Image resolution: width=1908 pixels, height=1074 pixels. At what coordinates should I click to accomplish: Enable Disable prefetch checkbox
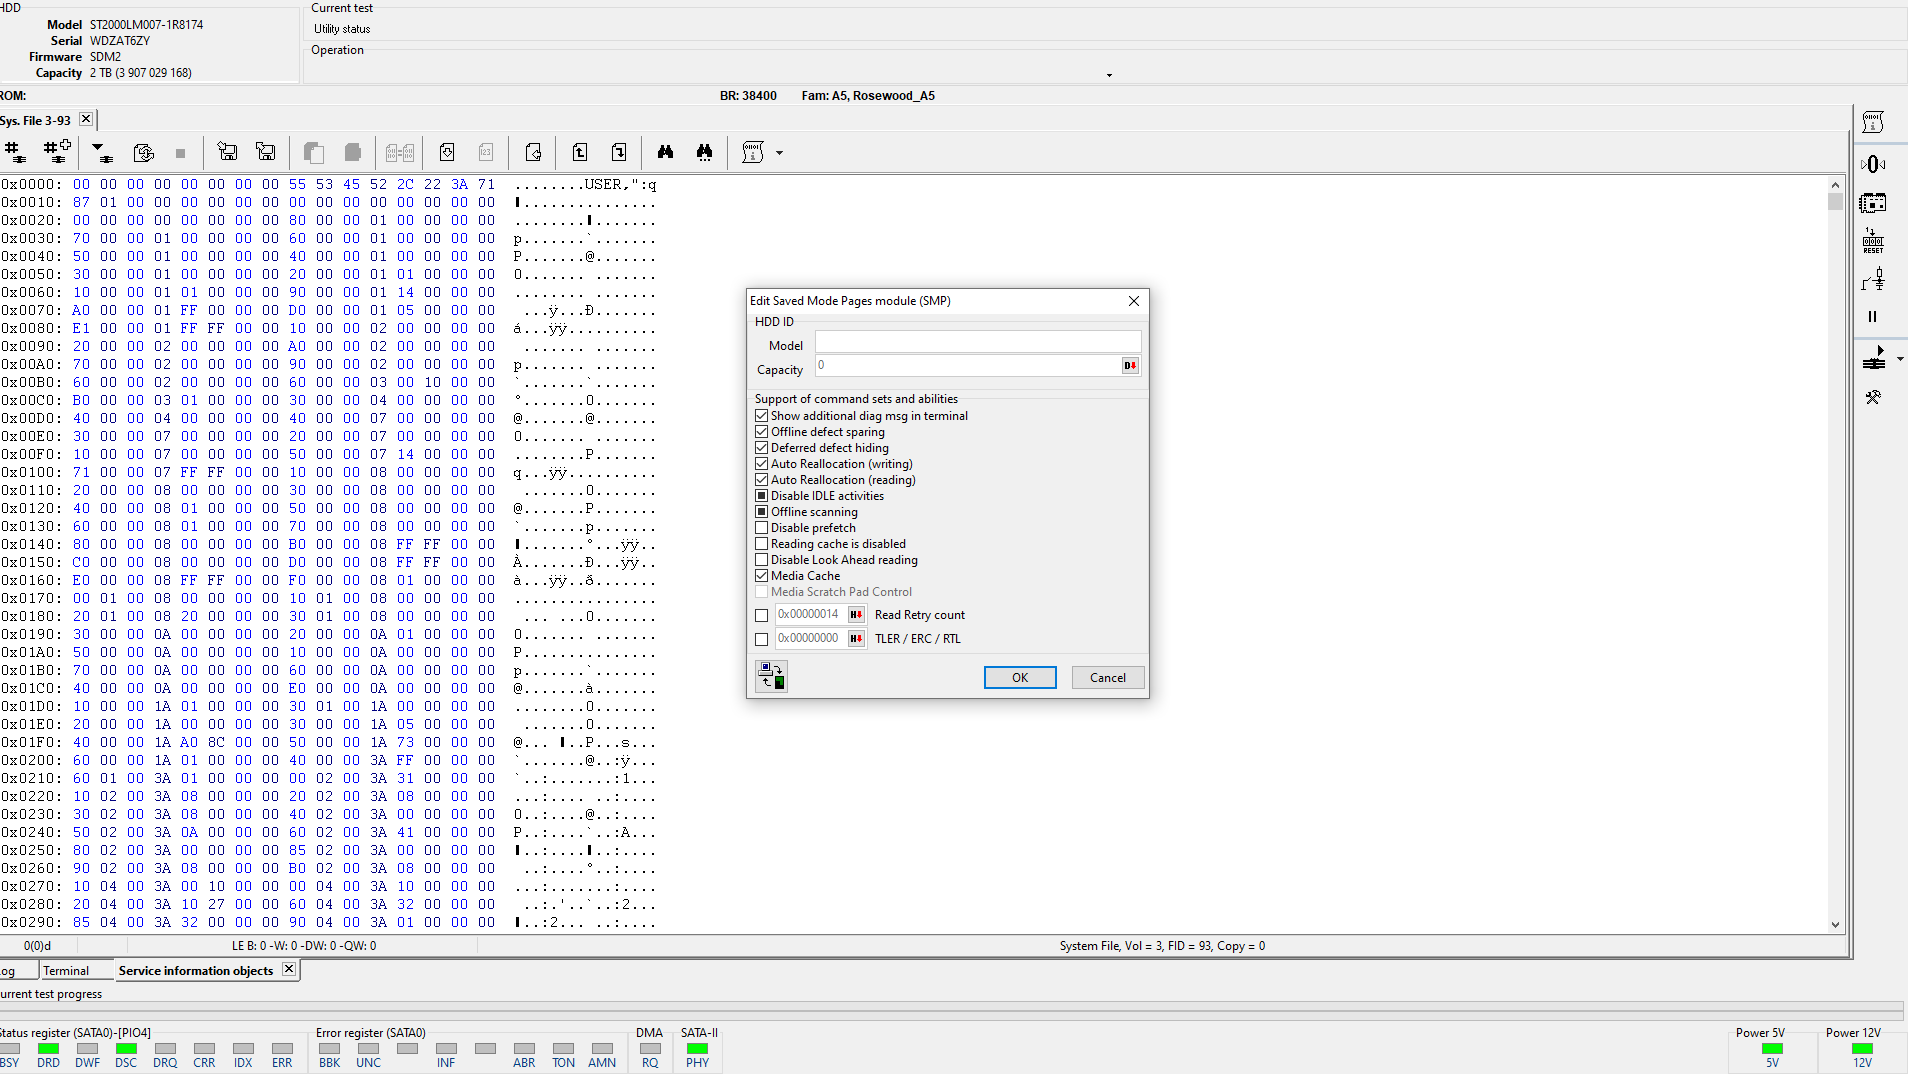(x=762, y=528)
